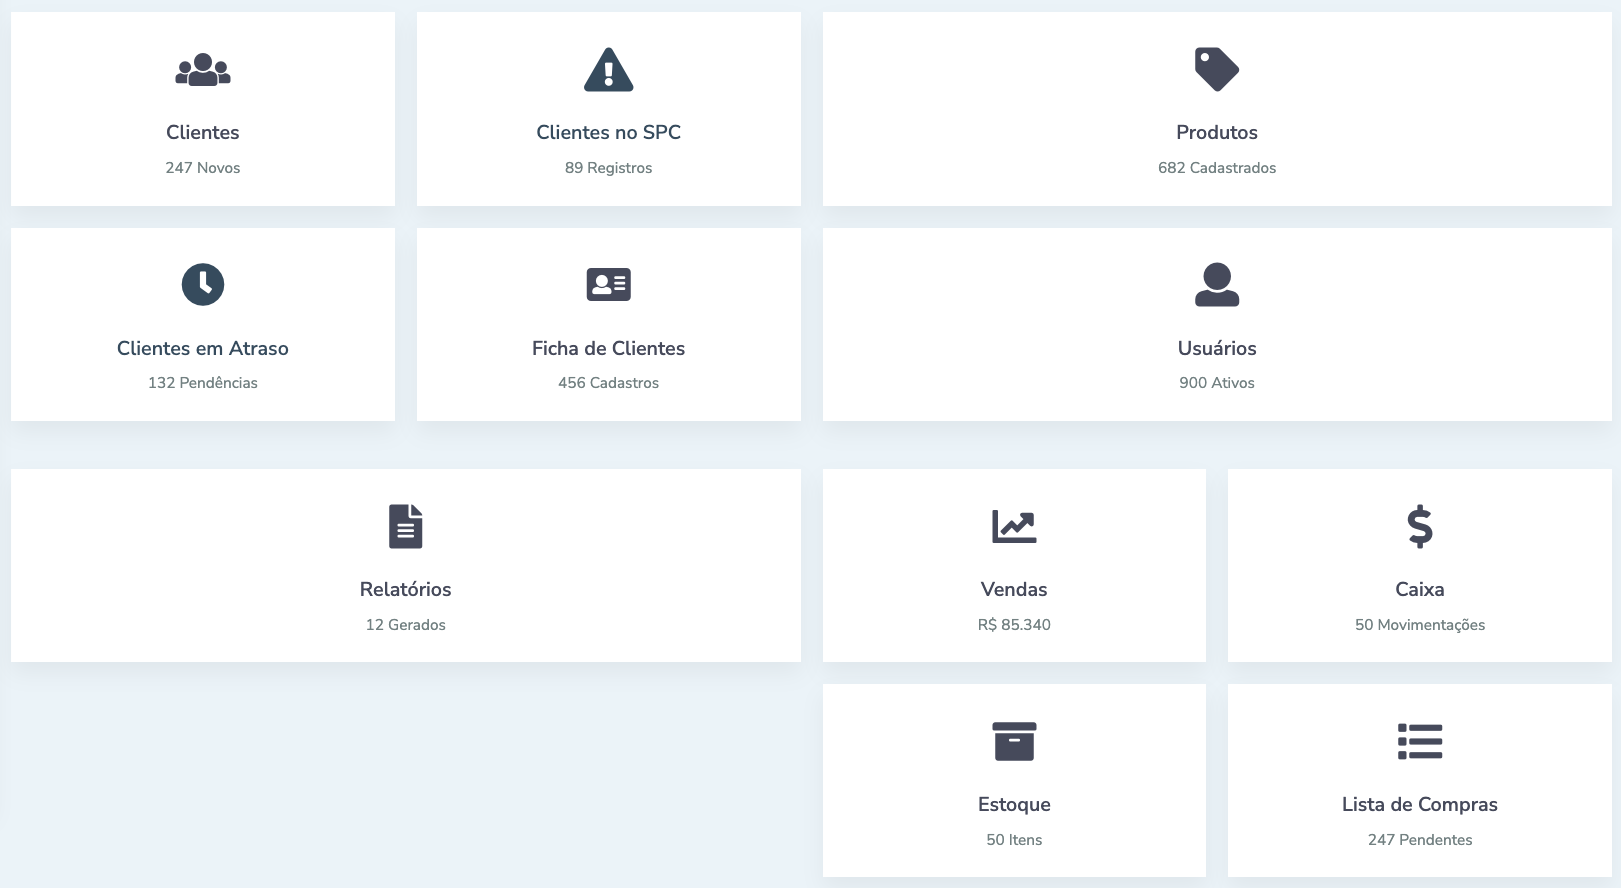This screenshot has width=1621, height=888.
Task: Click the Vendas line chart icon
Action: click(1013, 526)
